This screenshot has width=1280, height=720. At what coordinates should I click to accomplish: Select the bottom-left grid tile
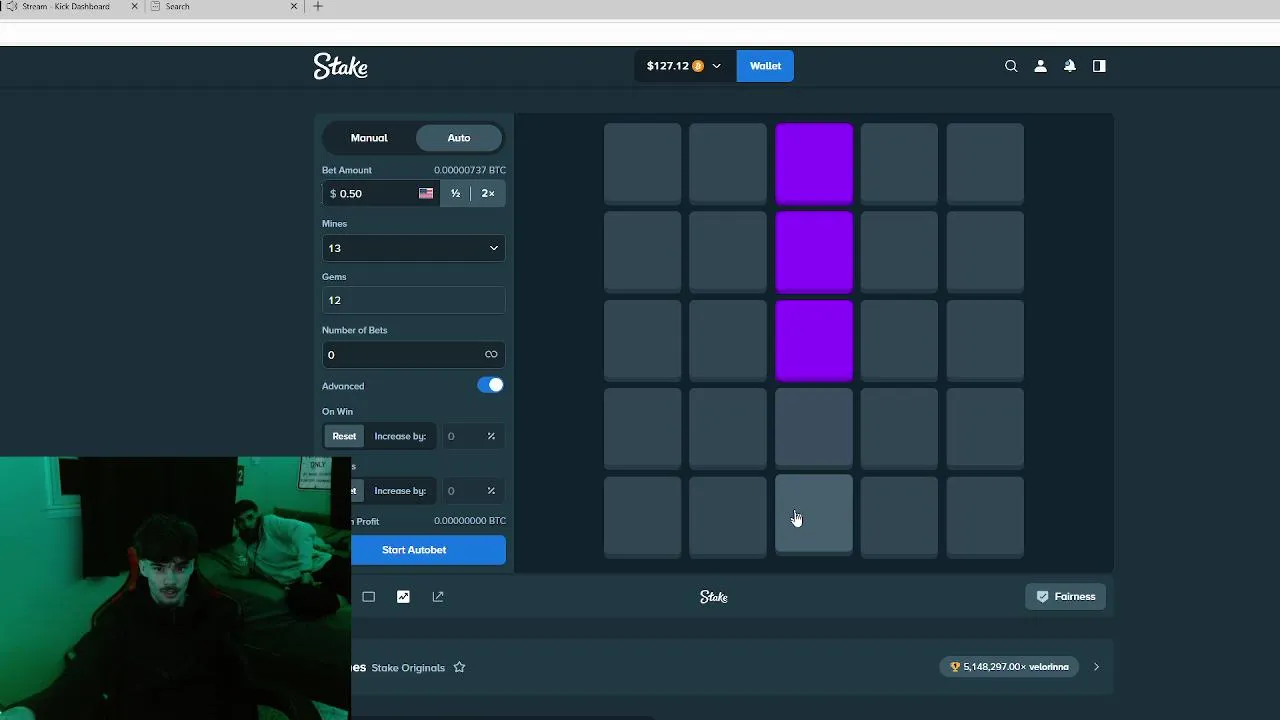[643, 517]
